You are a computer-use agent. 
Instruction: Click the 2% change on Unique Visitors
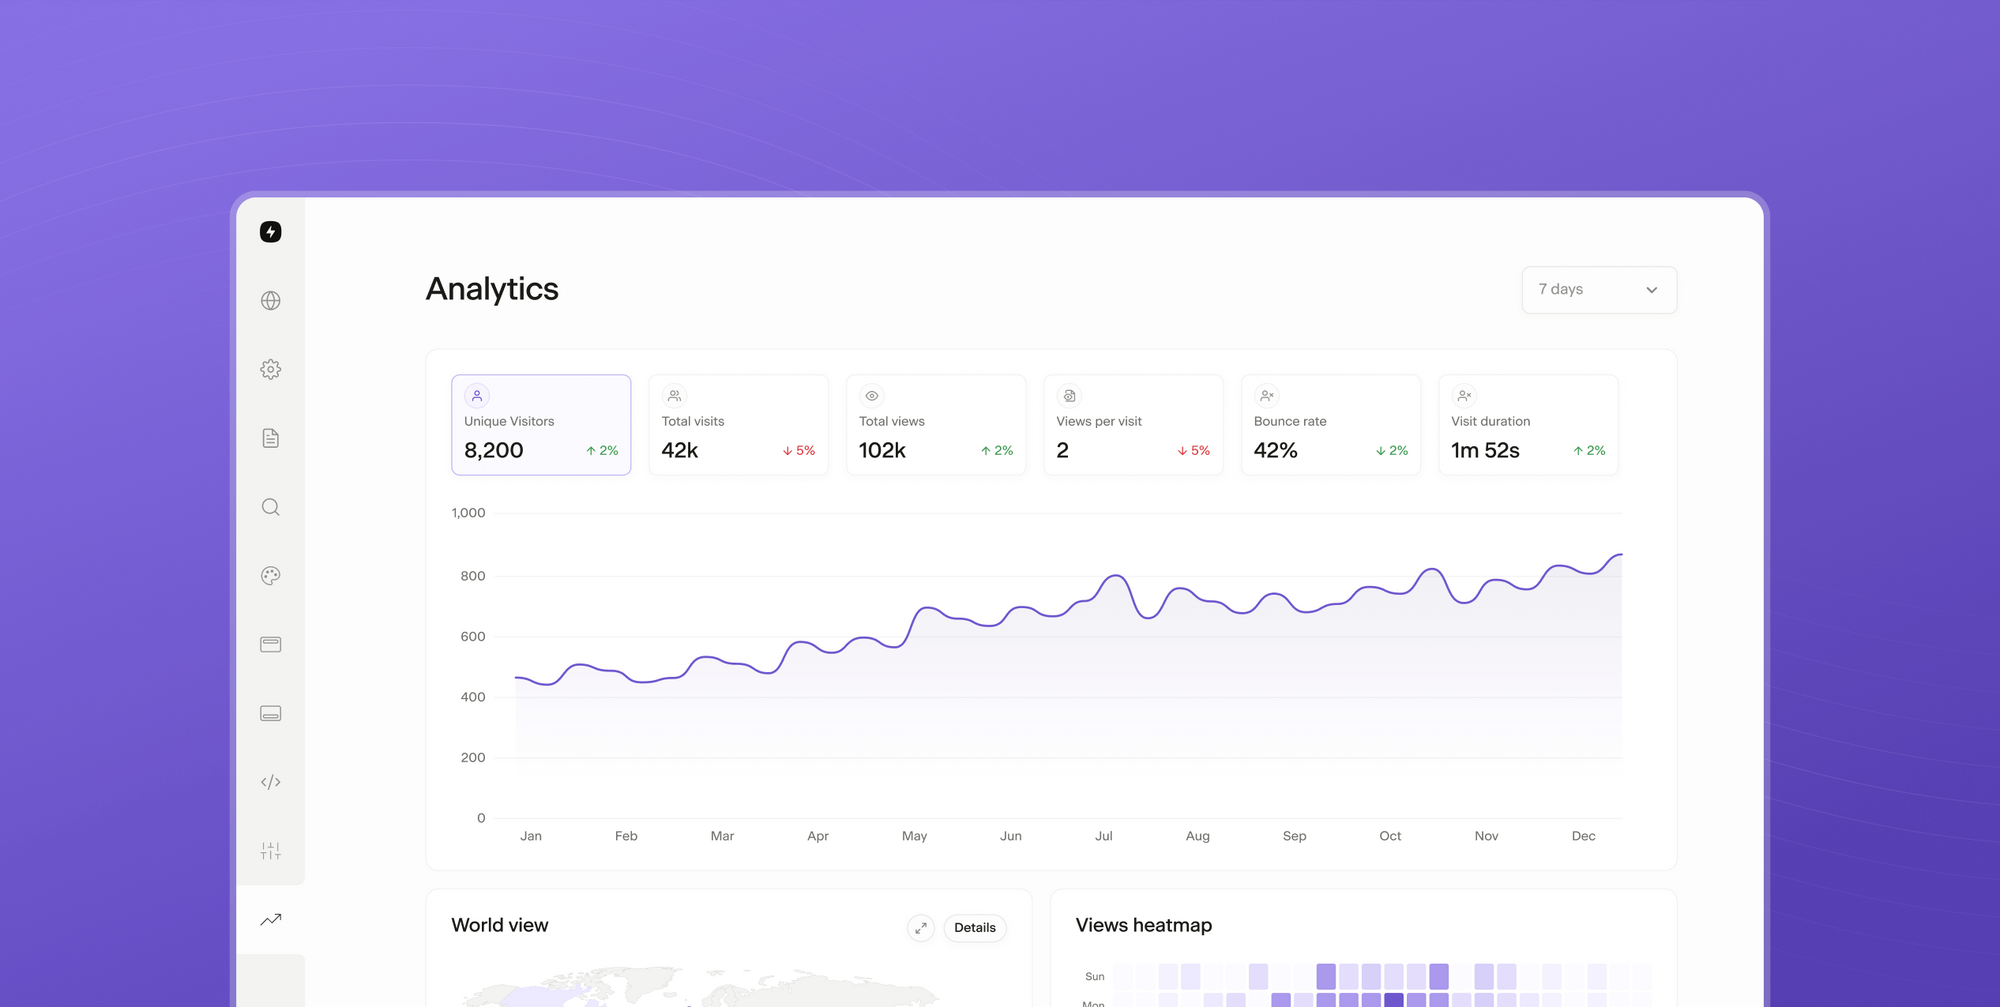[602, 451]
